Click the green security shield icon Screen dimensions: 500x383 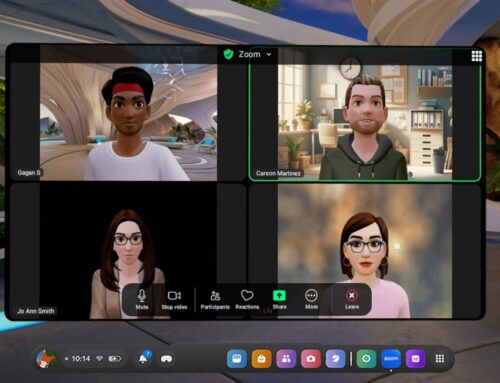click(228, 54)
